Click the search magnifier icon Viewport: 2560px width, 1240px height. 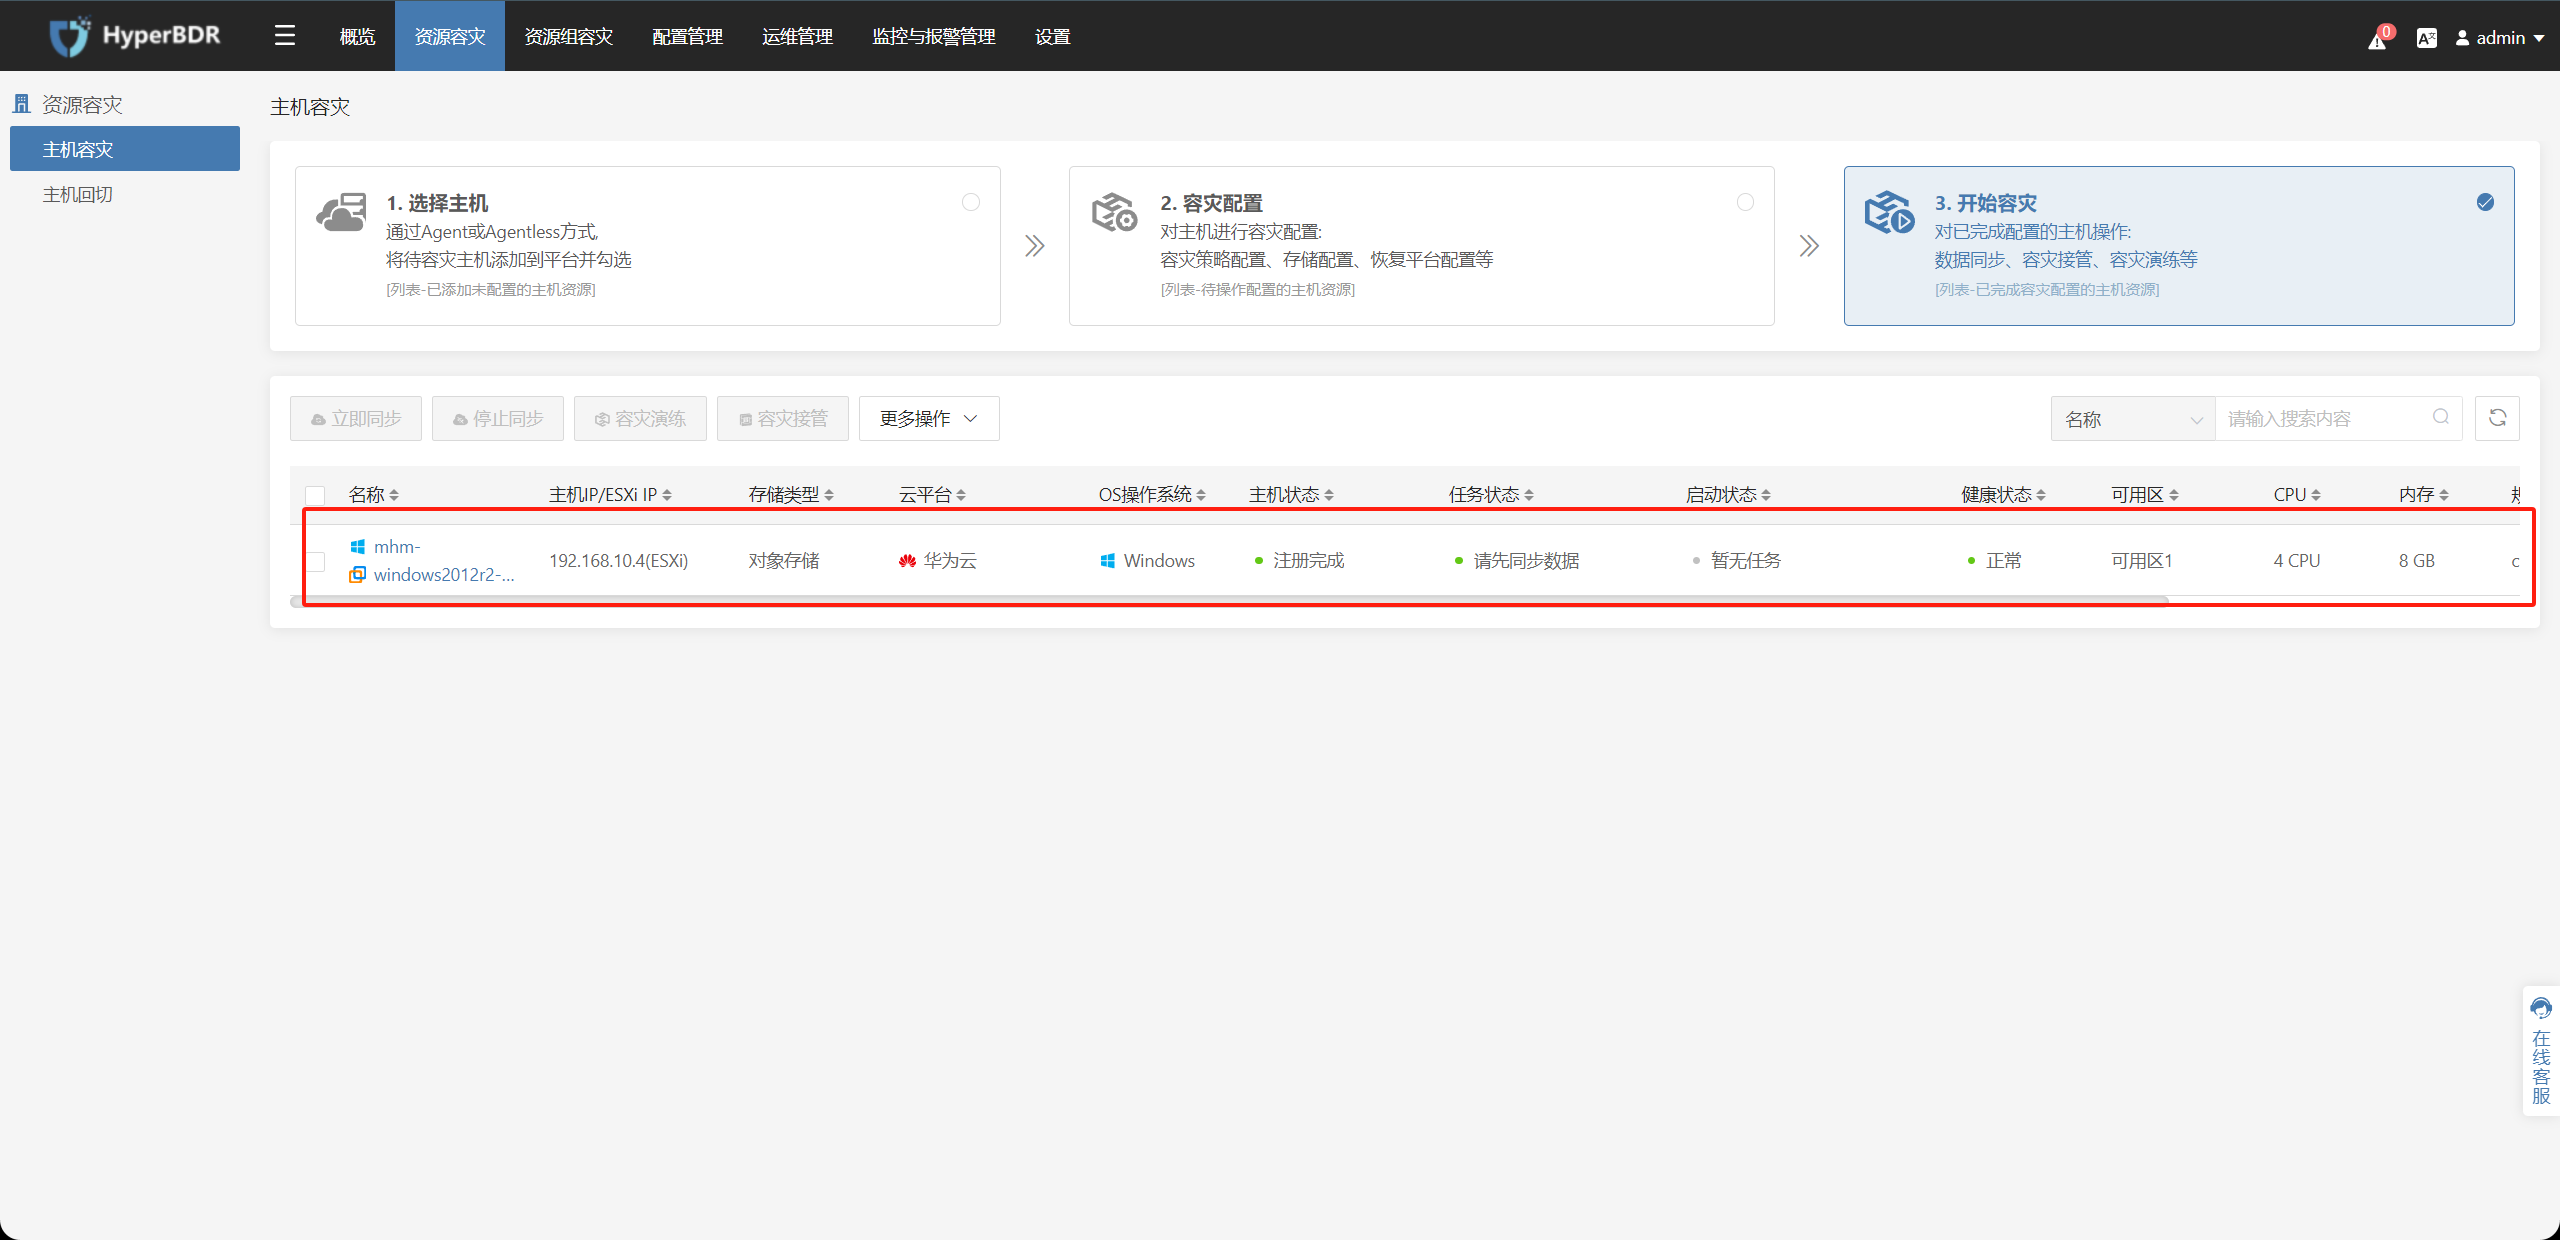pos(2441,418)
